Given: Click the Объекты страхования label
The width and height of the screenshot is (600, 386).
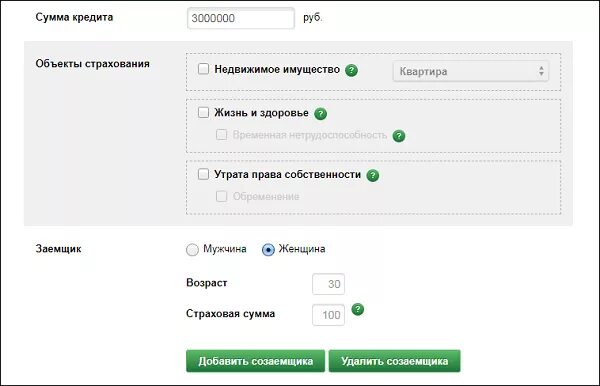Looking at the screenshot, I should pos(93,64).
